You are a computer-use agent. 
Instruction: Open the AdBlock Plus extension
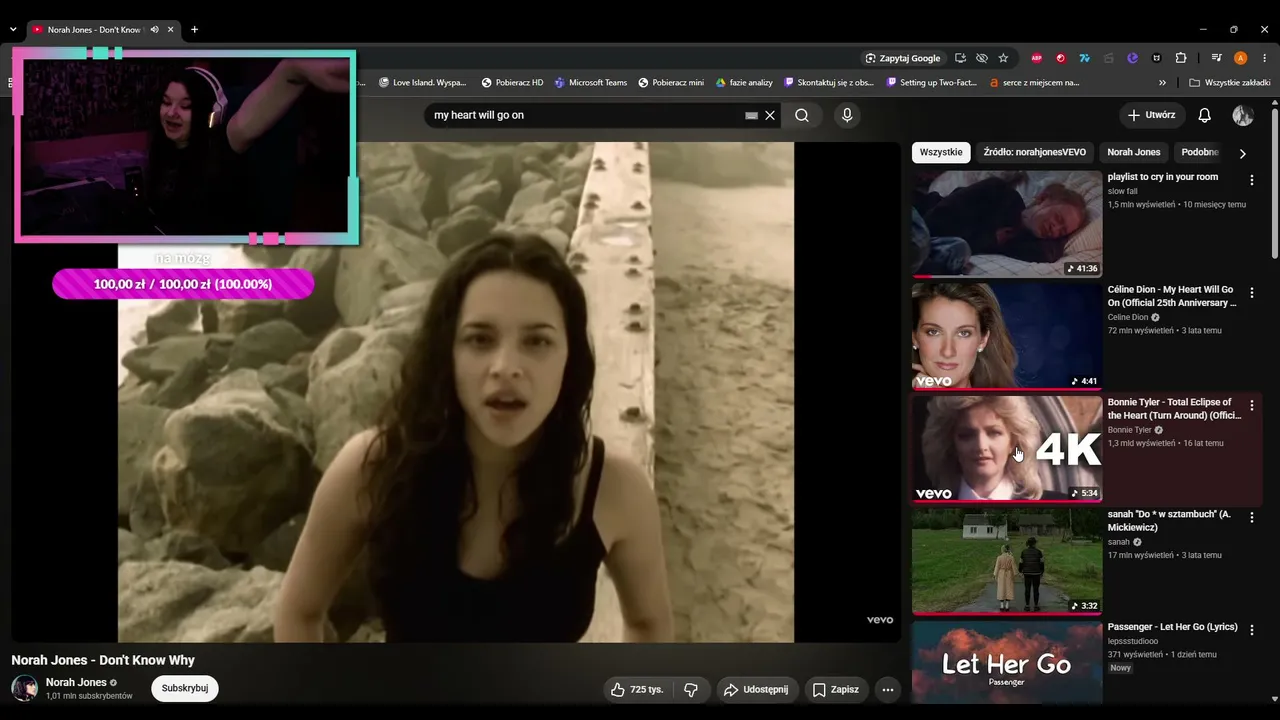pos(1037,58)
